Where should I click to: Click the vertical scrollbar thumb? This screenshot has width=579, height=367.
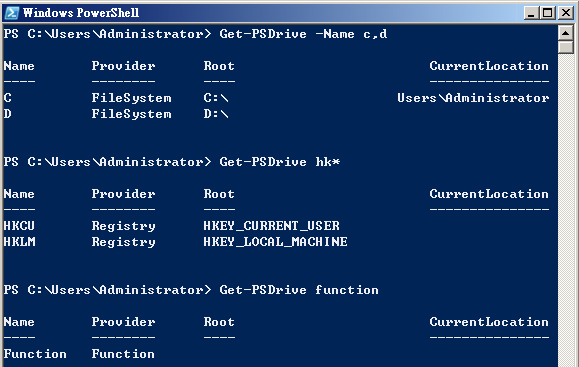point(565,48)
